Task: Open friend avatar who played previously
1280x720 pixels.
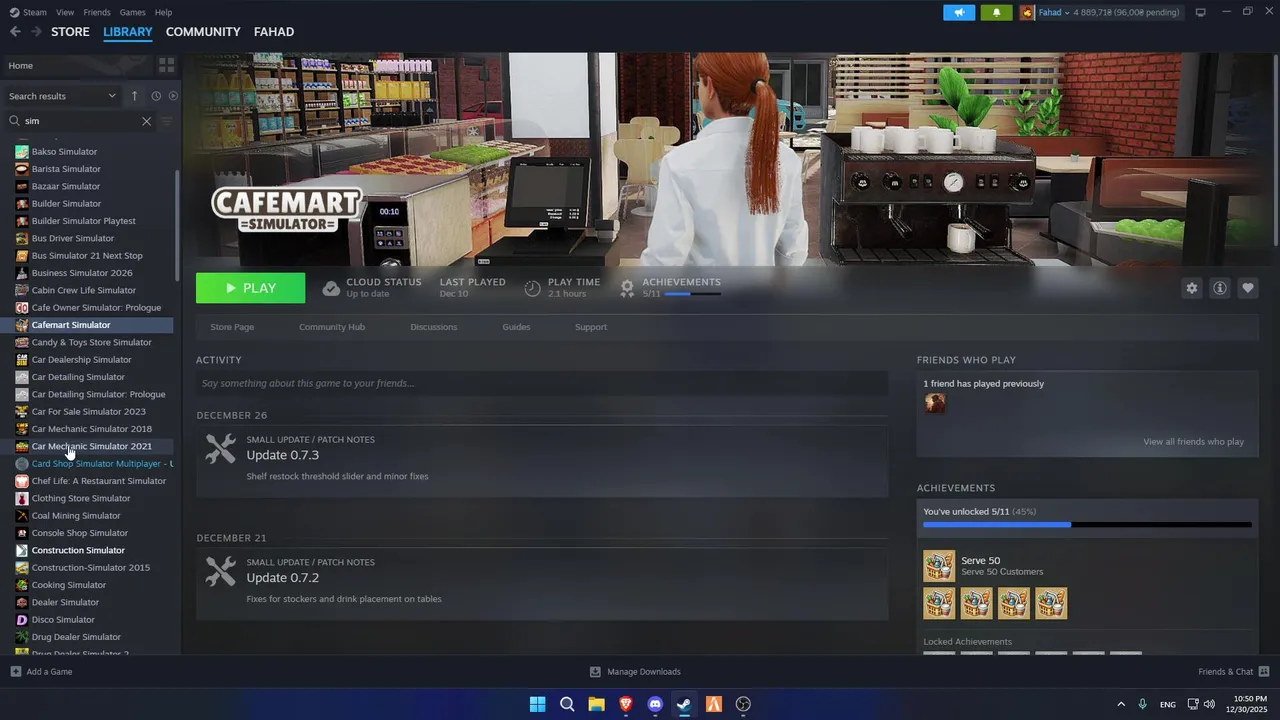Action: coord(935,403)
